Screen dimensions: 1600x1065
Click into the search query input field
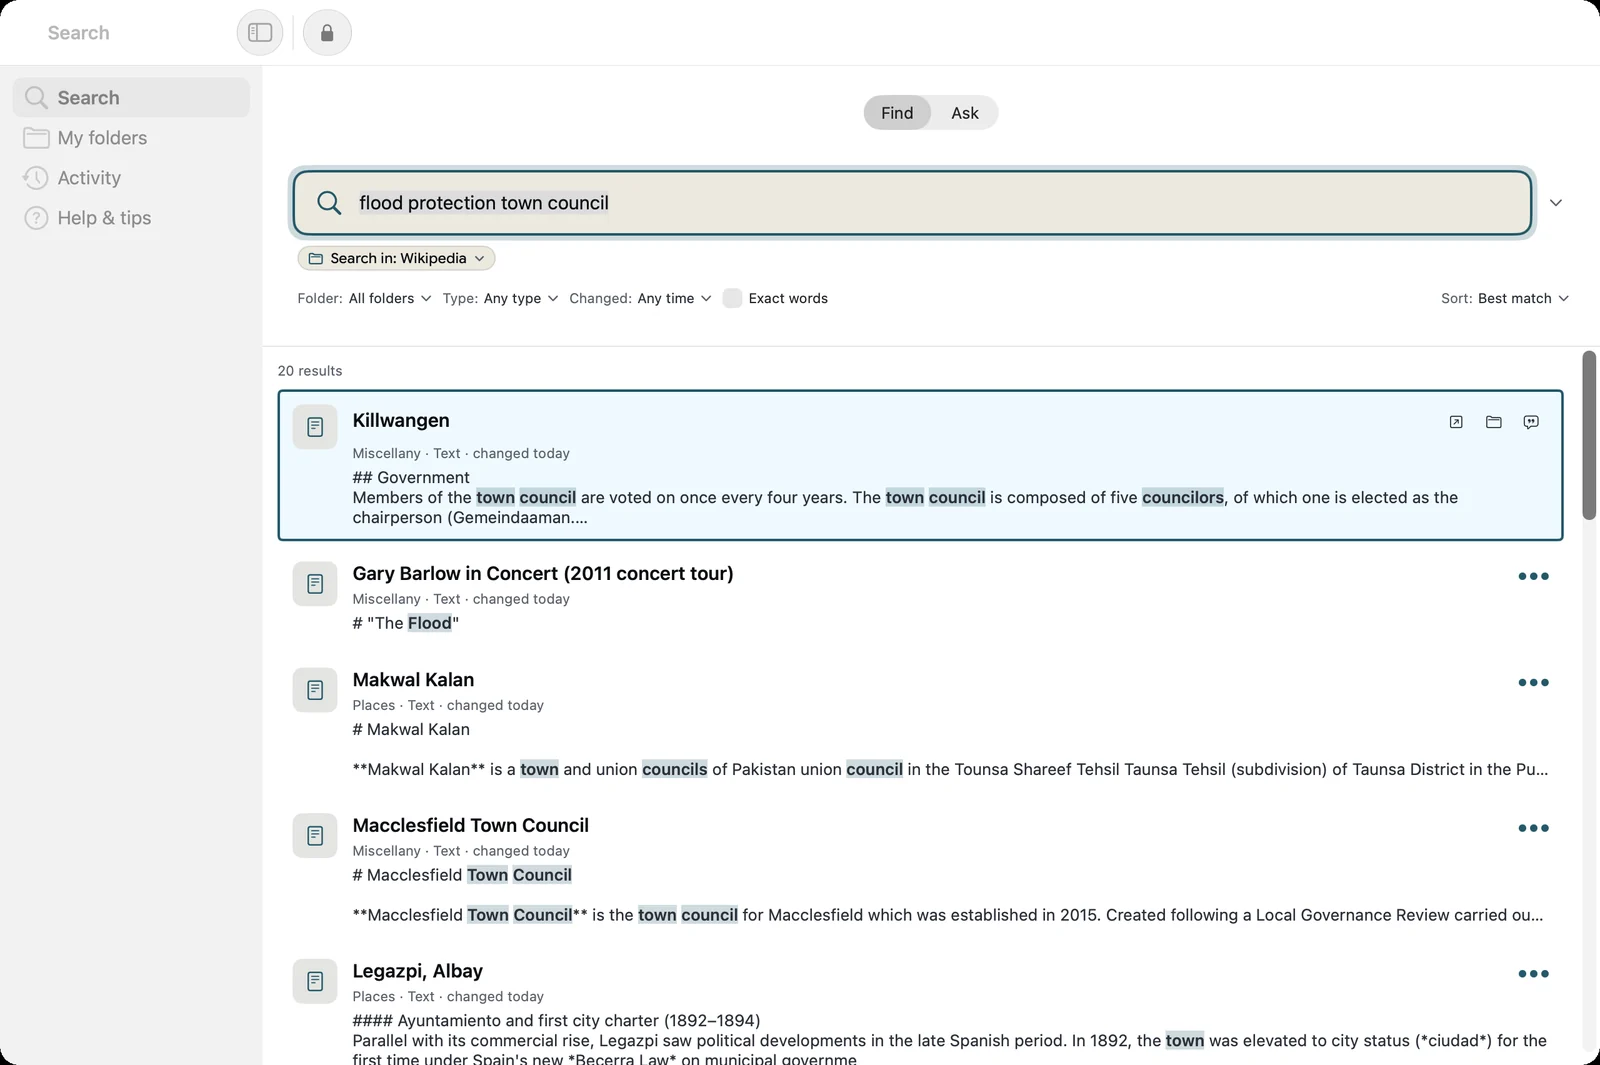[912, 203]
